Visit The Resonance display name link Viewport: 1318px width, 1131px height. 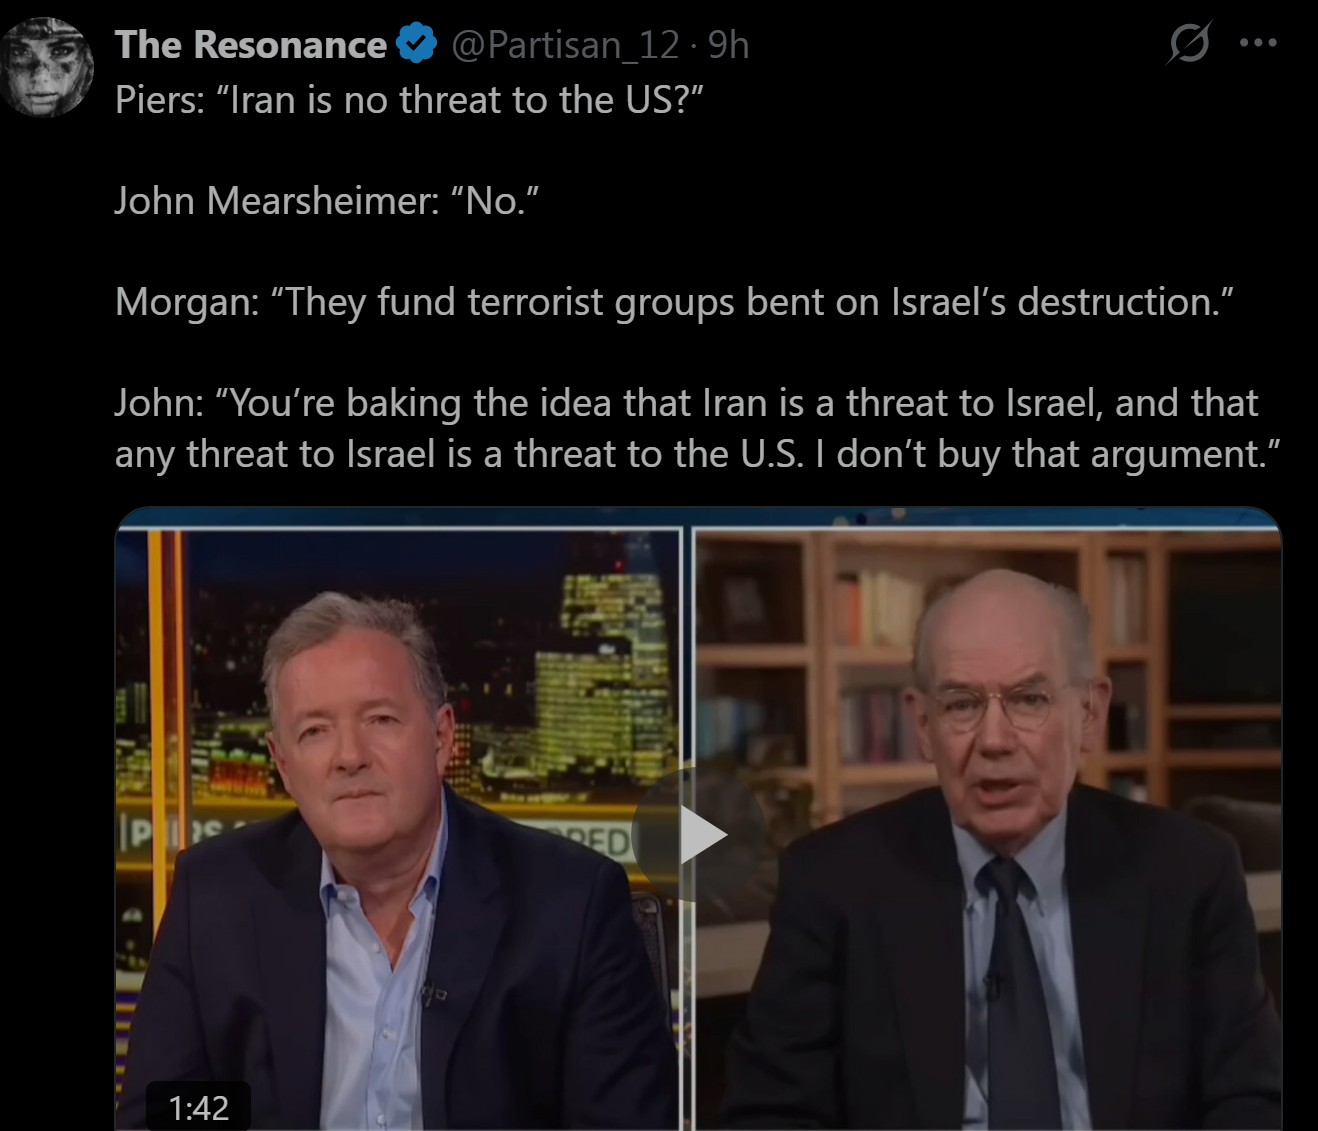click(x=251, y=45)
